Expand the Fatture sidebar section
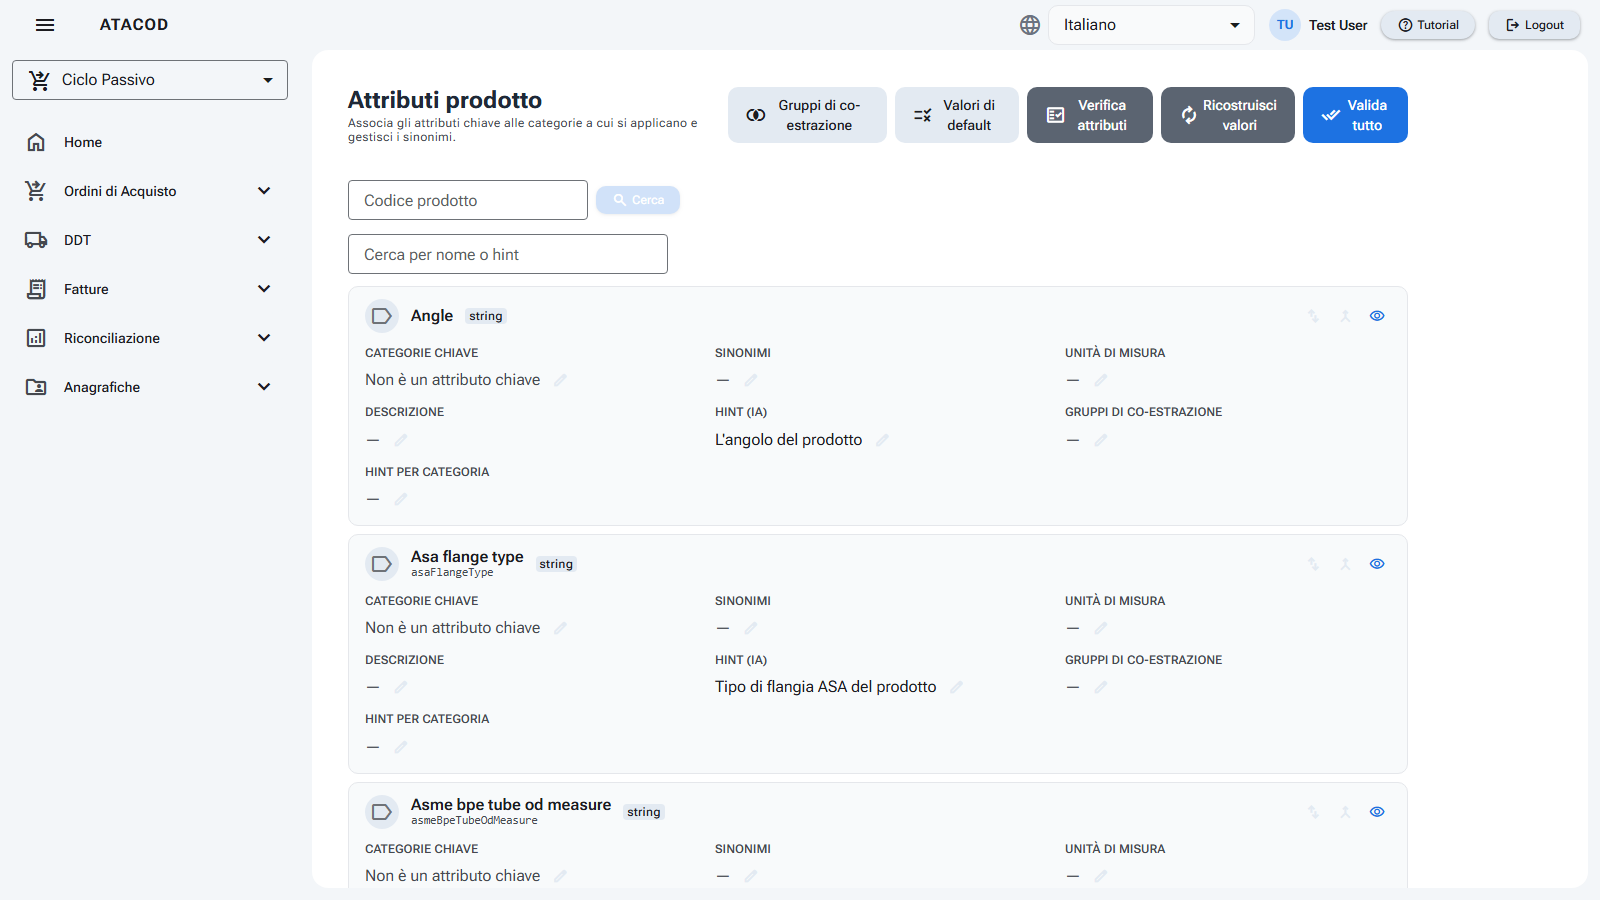Viewport: 1600px width, 900px height. [148, 289]
